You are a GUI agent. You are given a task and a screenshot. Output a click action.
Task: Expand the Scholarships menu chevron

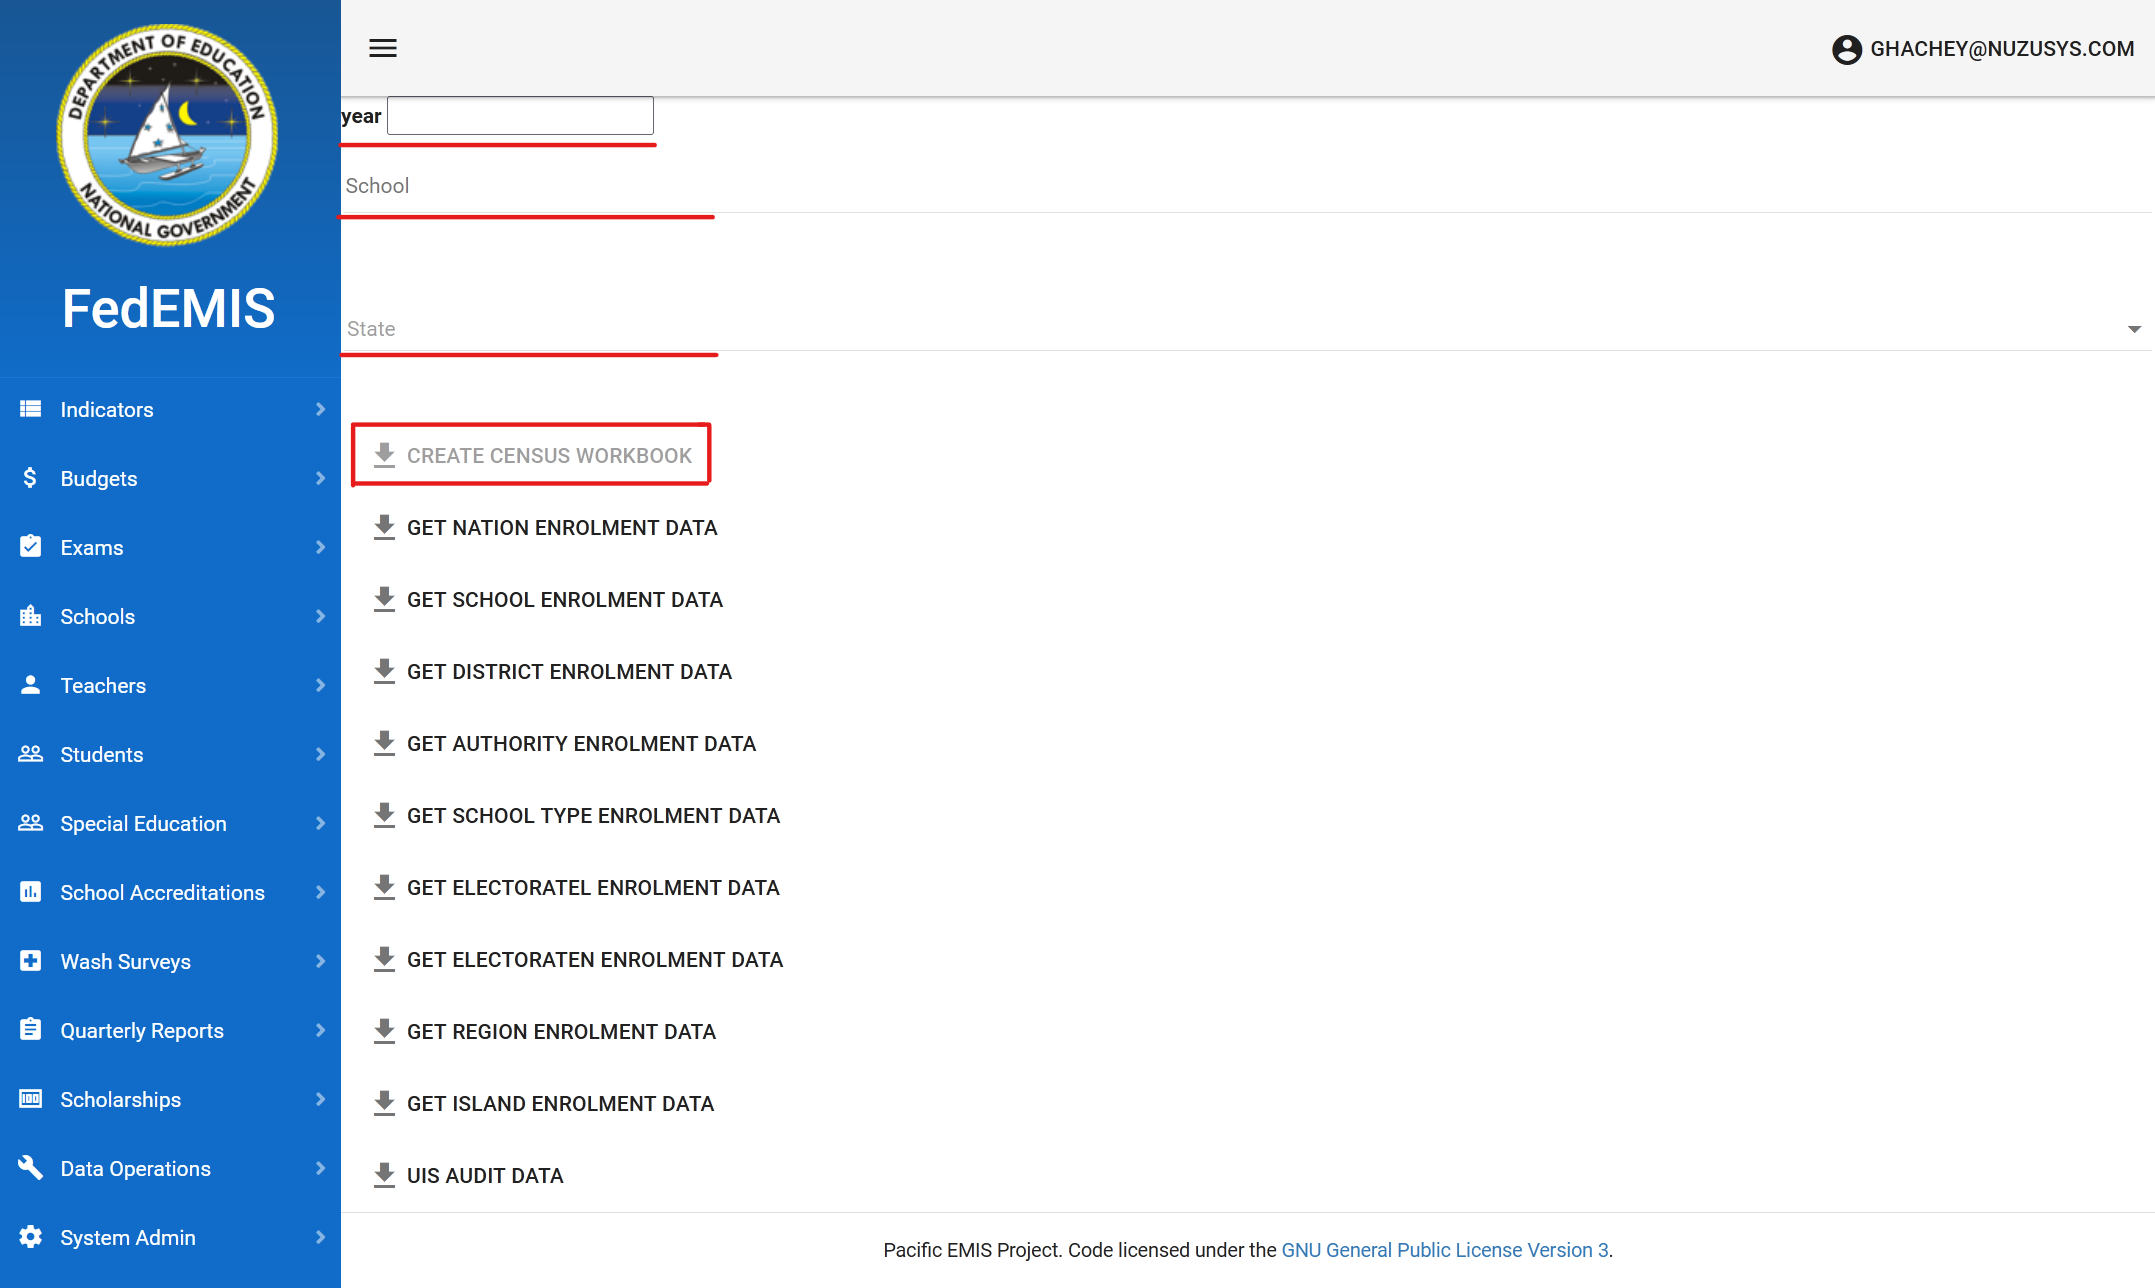coord(320,1099)
